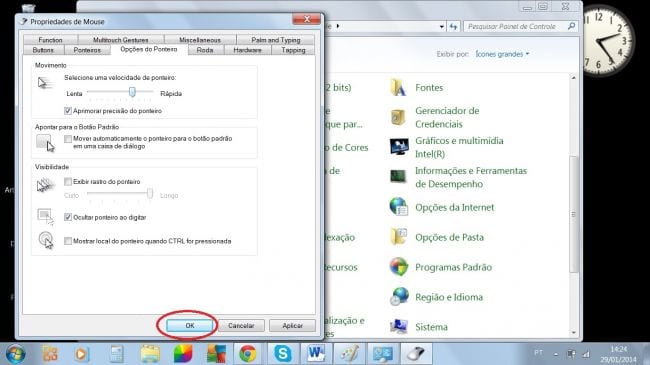This screenshot has height=365, width=650.
Task: Click the OK button
Action: (x=190, y=326)
